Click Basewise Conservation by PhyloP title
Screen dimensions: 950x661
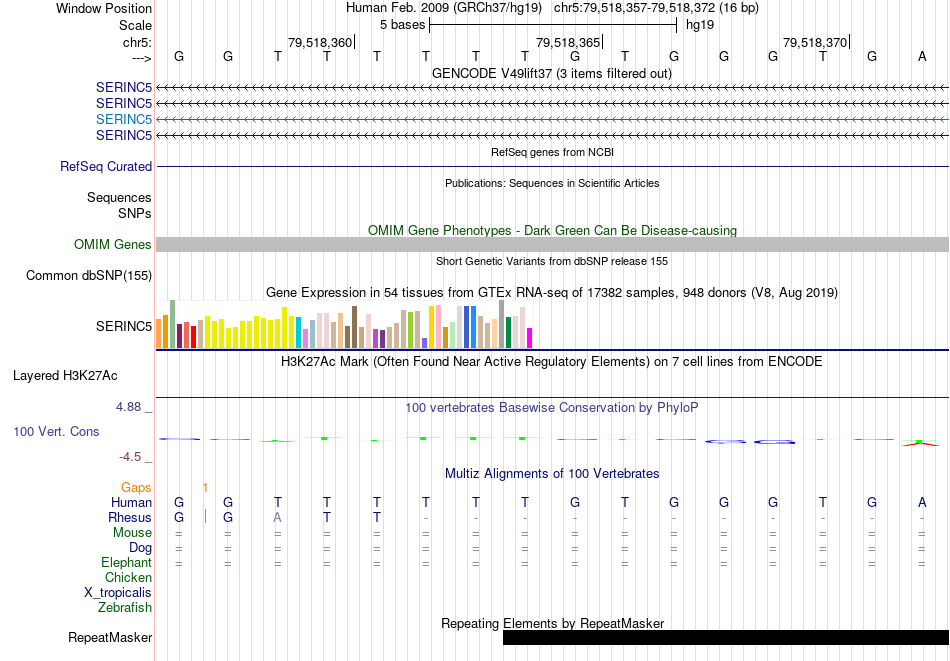pyautogui.click(x=552, y=408)
